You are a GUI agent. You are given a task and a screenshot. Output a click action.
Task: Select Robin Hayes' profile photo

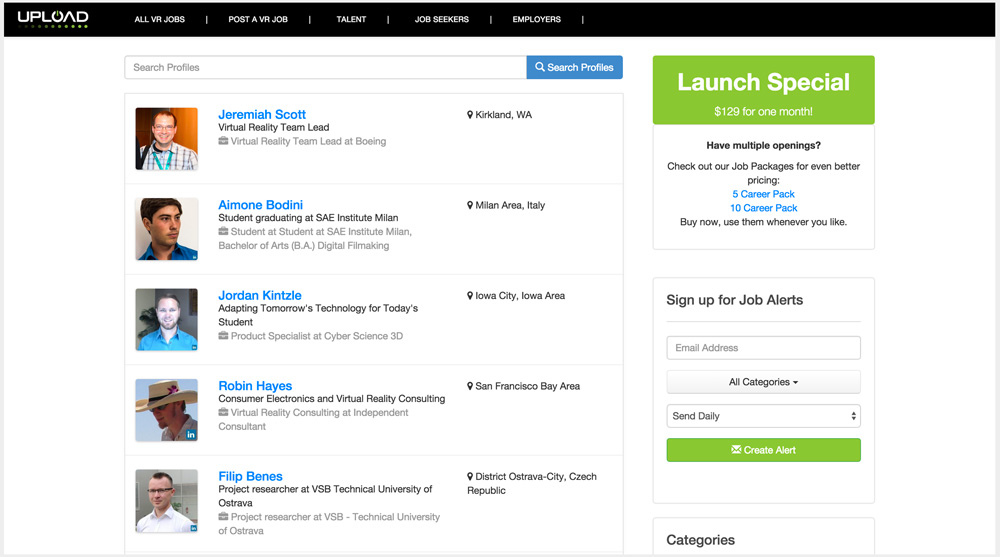(x=166, y=410)
